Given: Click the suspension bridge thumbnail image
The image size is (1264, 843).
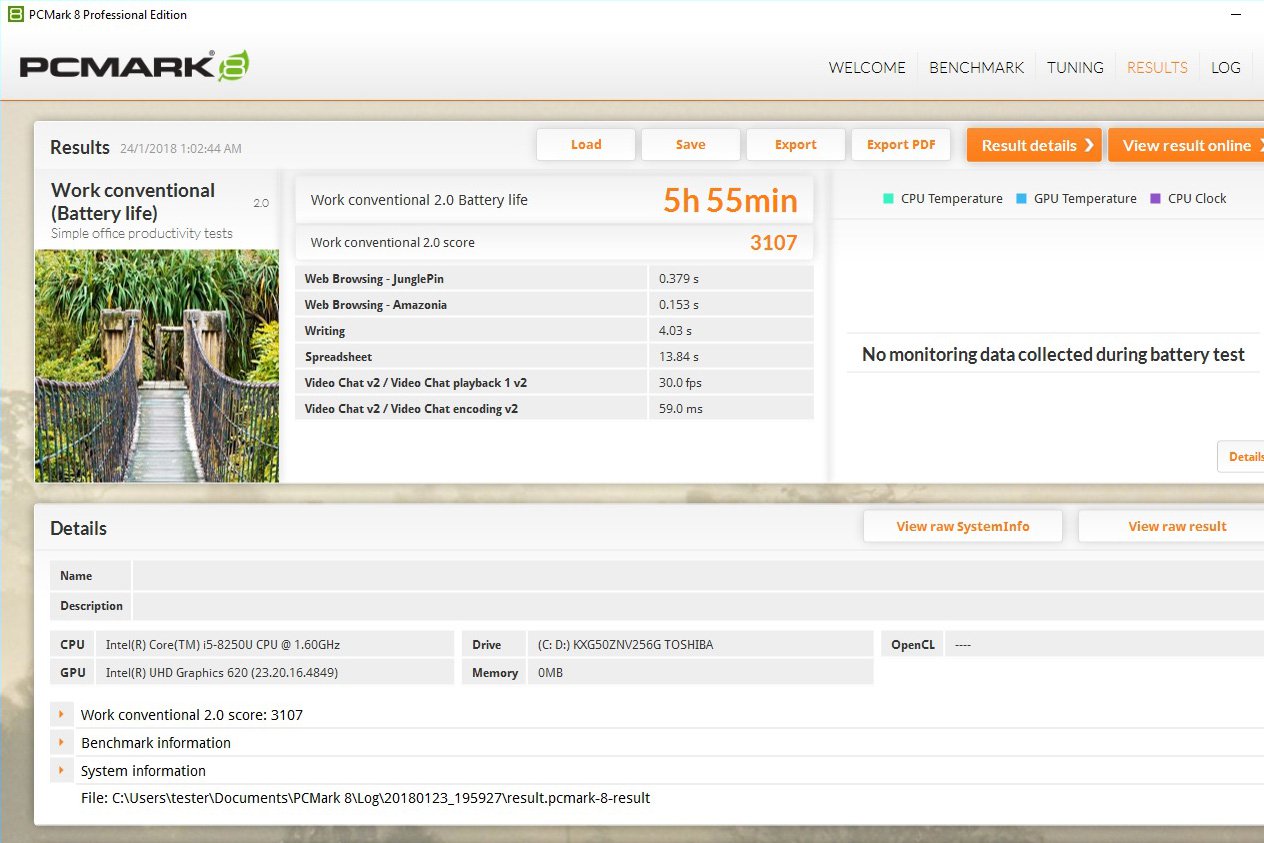Looking at the screenshot, I should point(157,366).
